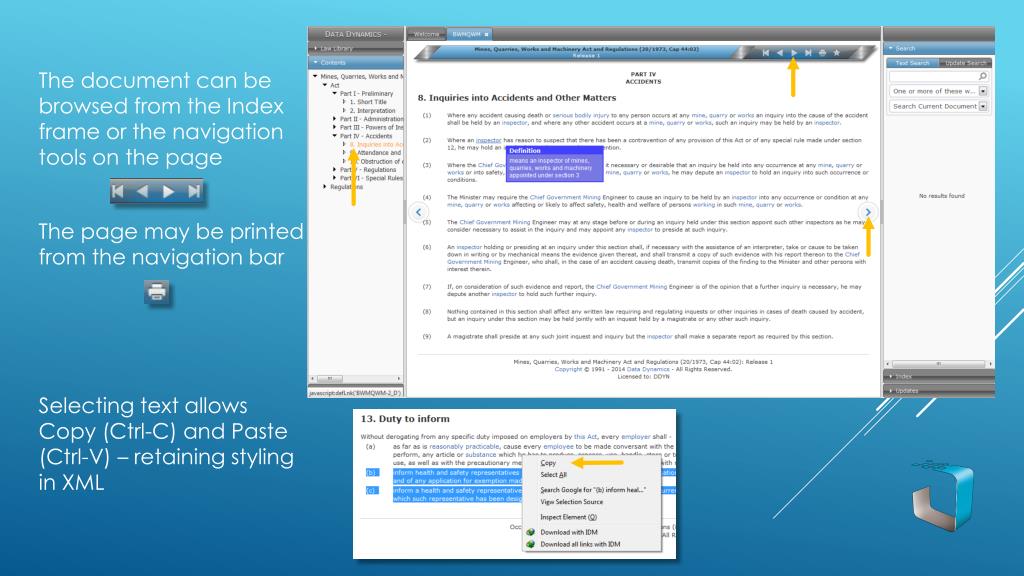Click search results horizontal scrollbar
Image resolution: width=1024 pixels, height=576 pixels.
(x=939, y=364)
